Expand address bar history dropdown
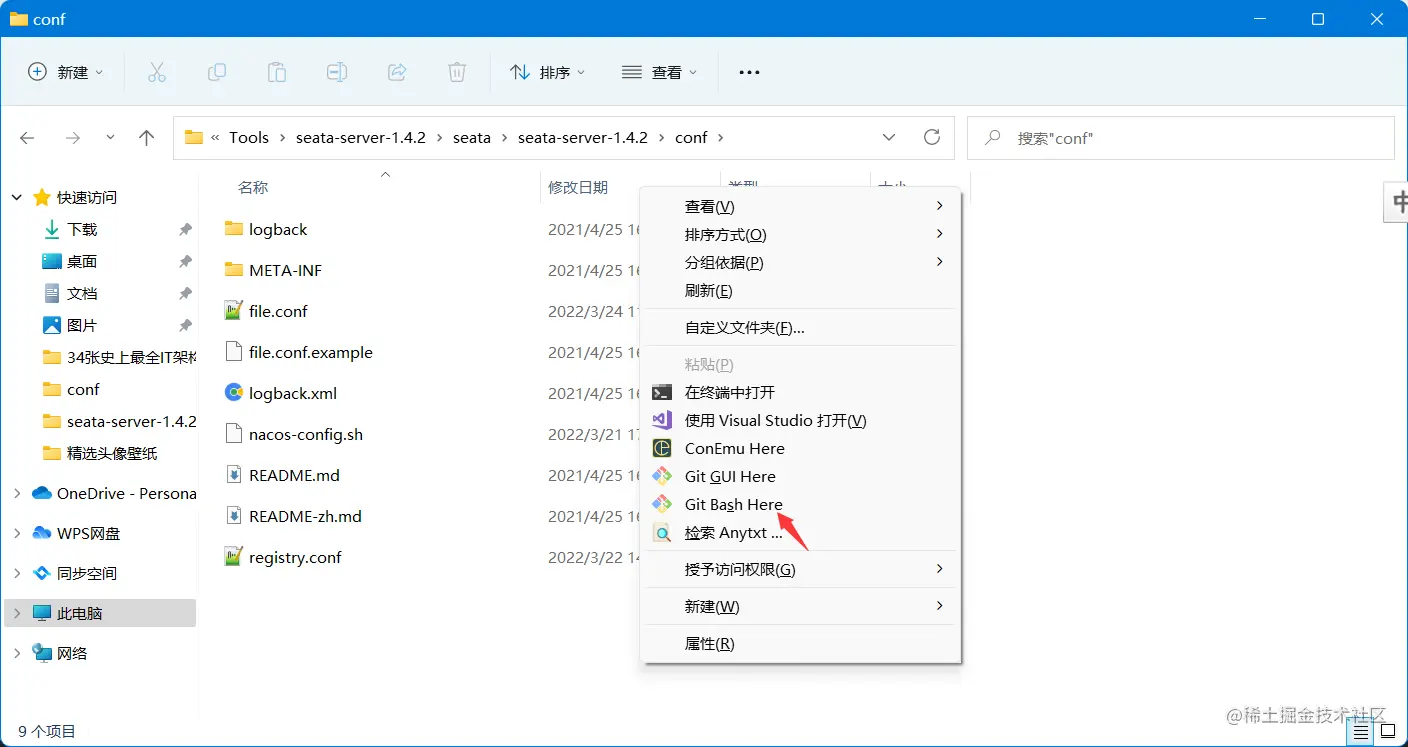 point(889,137)
